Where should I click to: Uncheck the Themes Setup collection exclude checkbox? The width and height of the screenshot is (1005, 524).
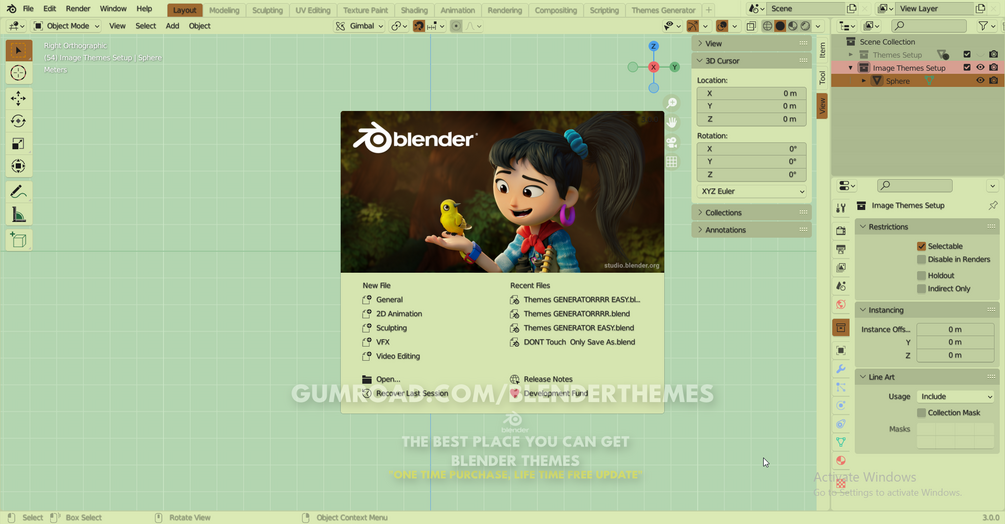click(x=967, y=54)
